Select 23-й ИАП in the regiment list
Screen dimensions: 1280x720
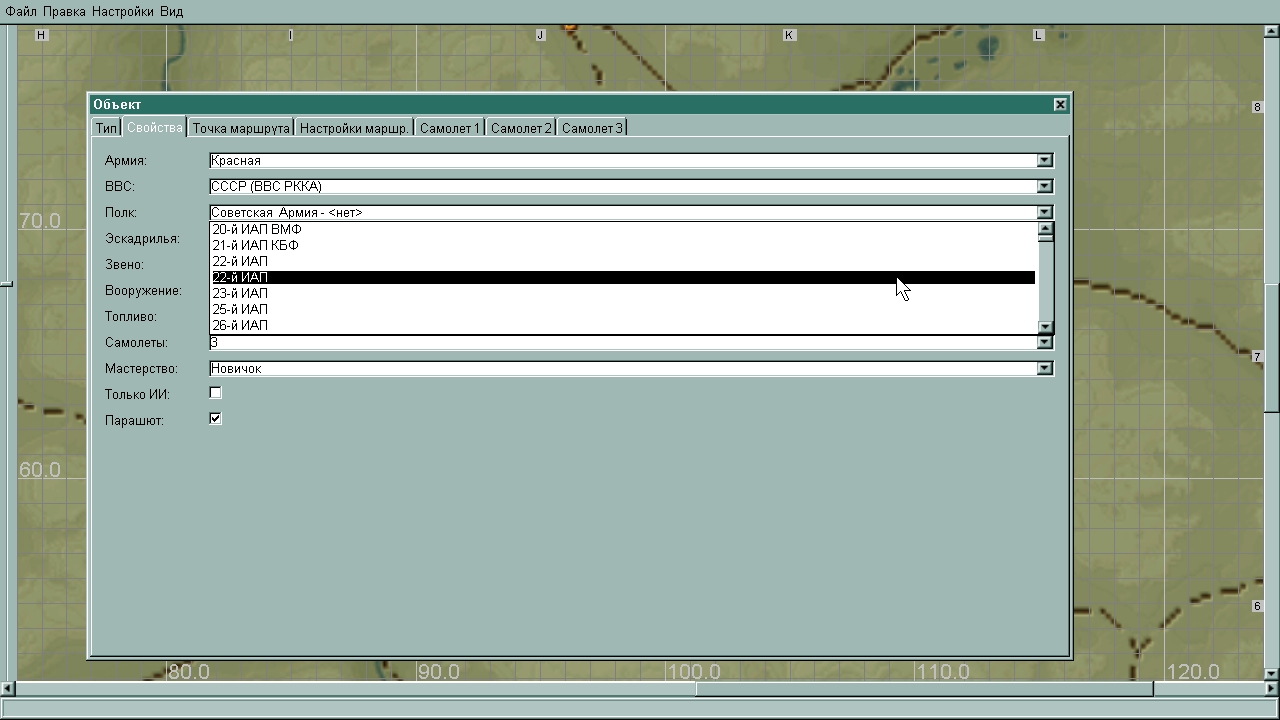point(624,293)
